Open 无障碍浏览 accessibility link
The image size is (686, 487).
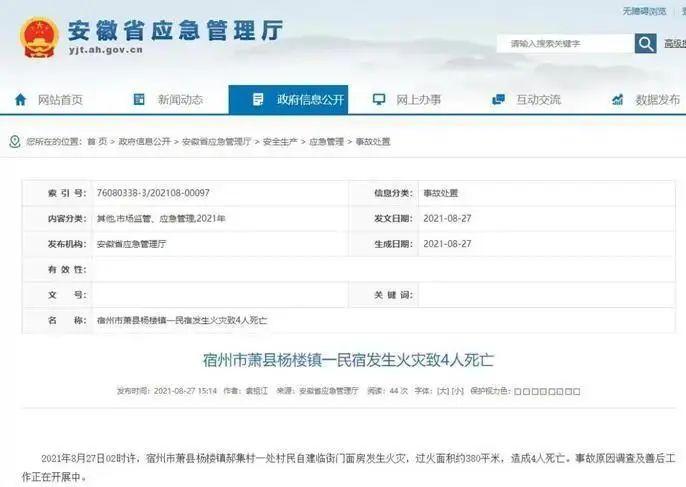(x=644, y=10)
